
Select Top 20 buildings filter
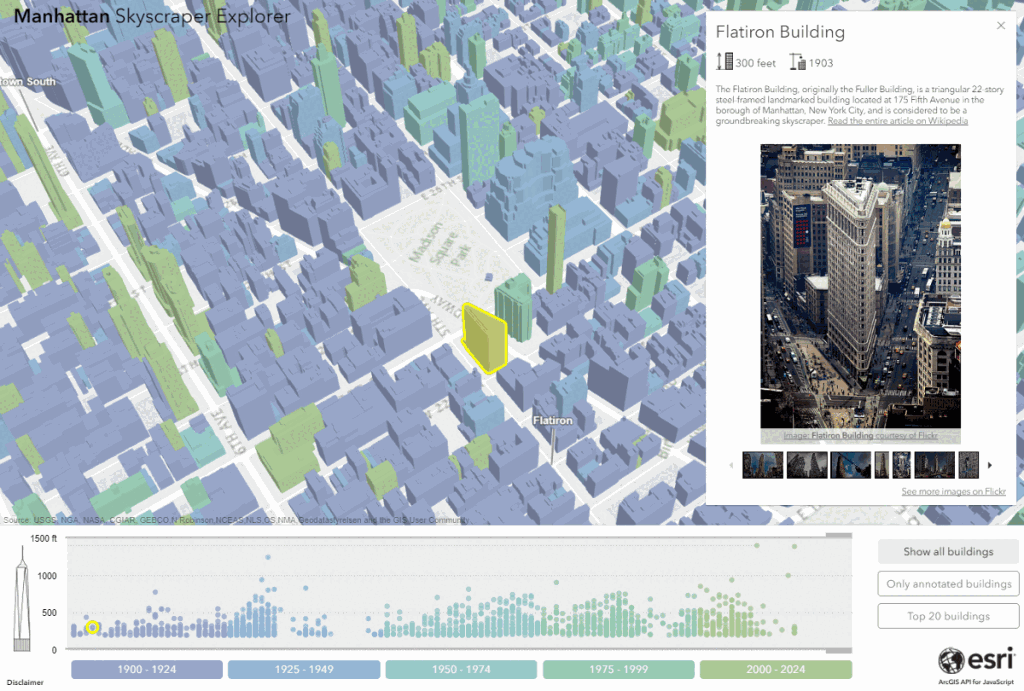click(948, 615)
